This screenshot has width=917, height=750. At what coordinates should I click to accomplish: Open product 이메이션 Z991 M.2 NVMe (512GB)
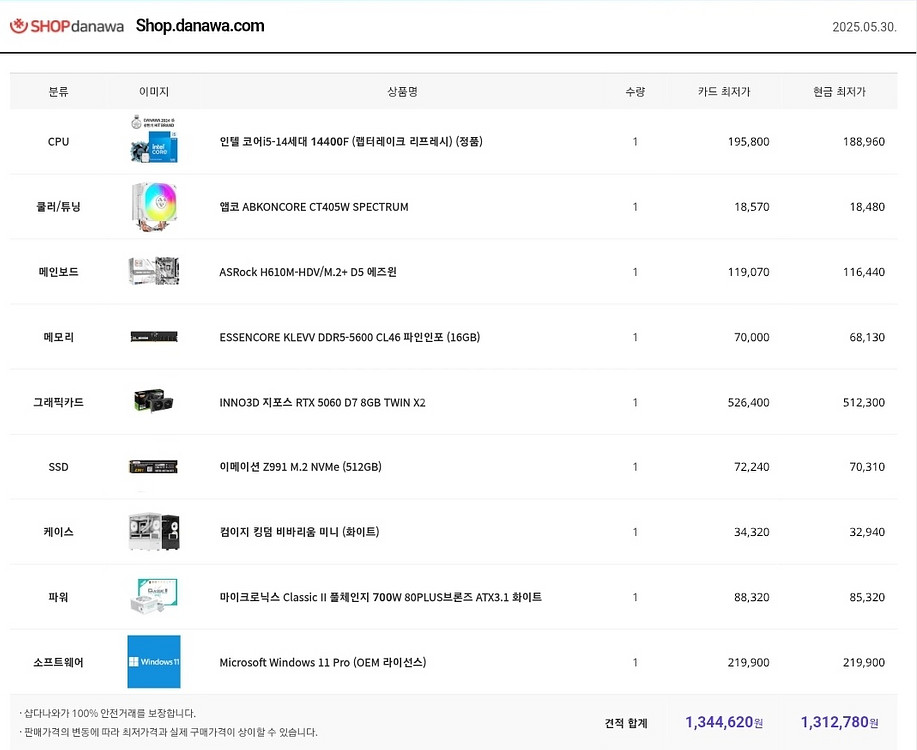point(301,467)
